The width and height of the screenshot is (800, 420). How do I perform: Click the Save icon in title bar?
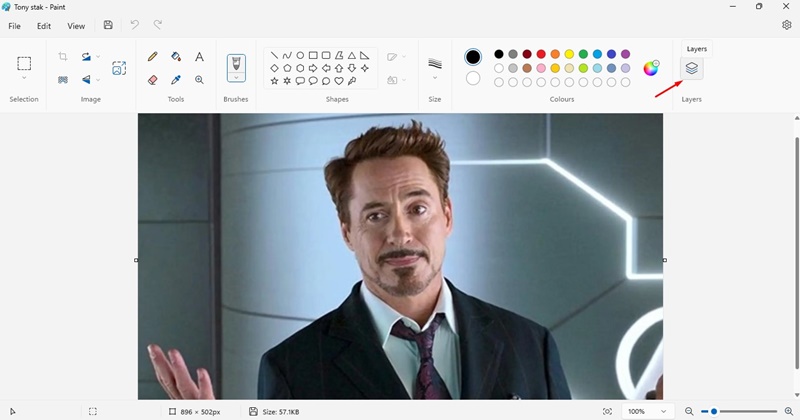(108, 25)
